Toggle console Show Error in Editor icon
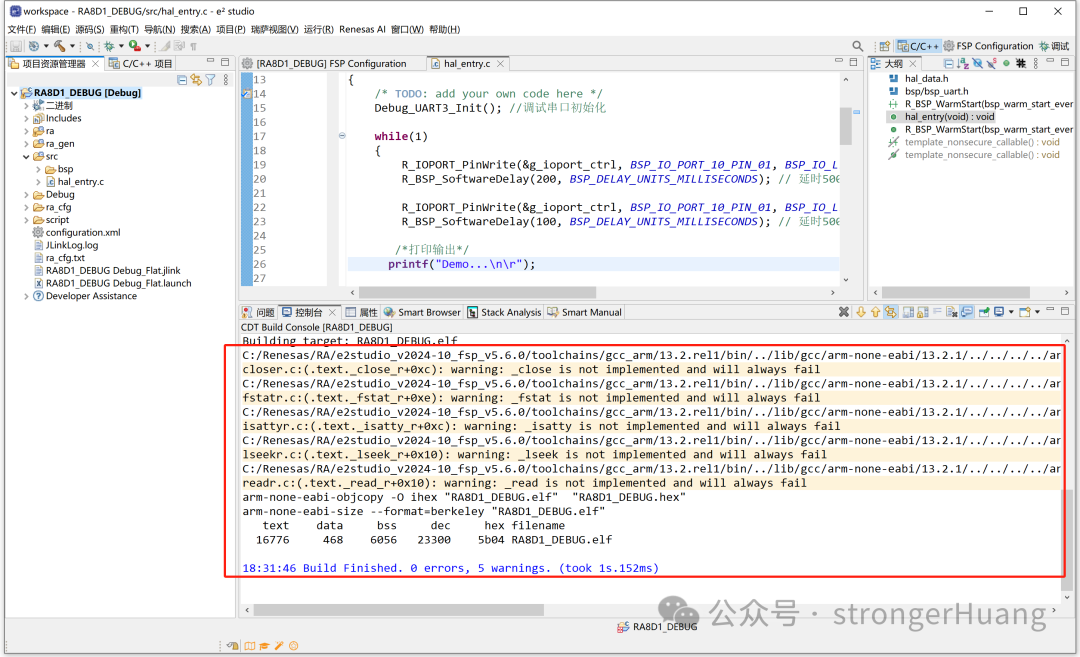 891,312
